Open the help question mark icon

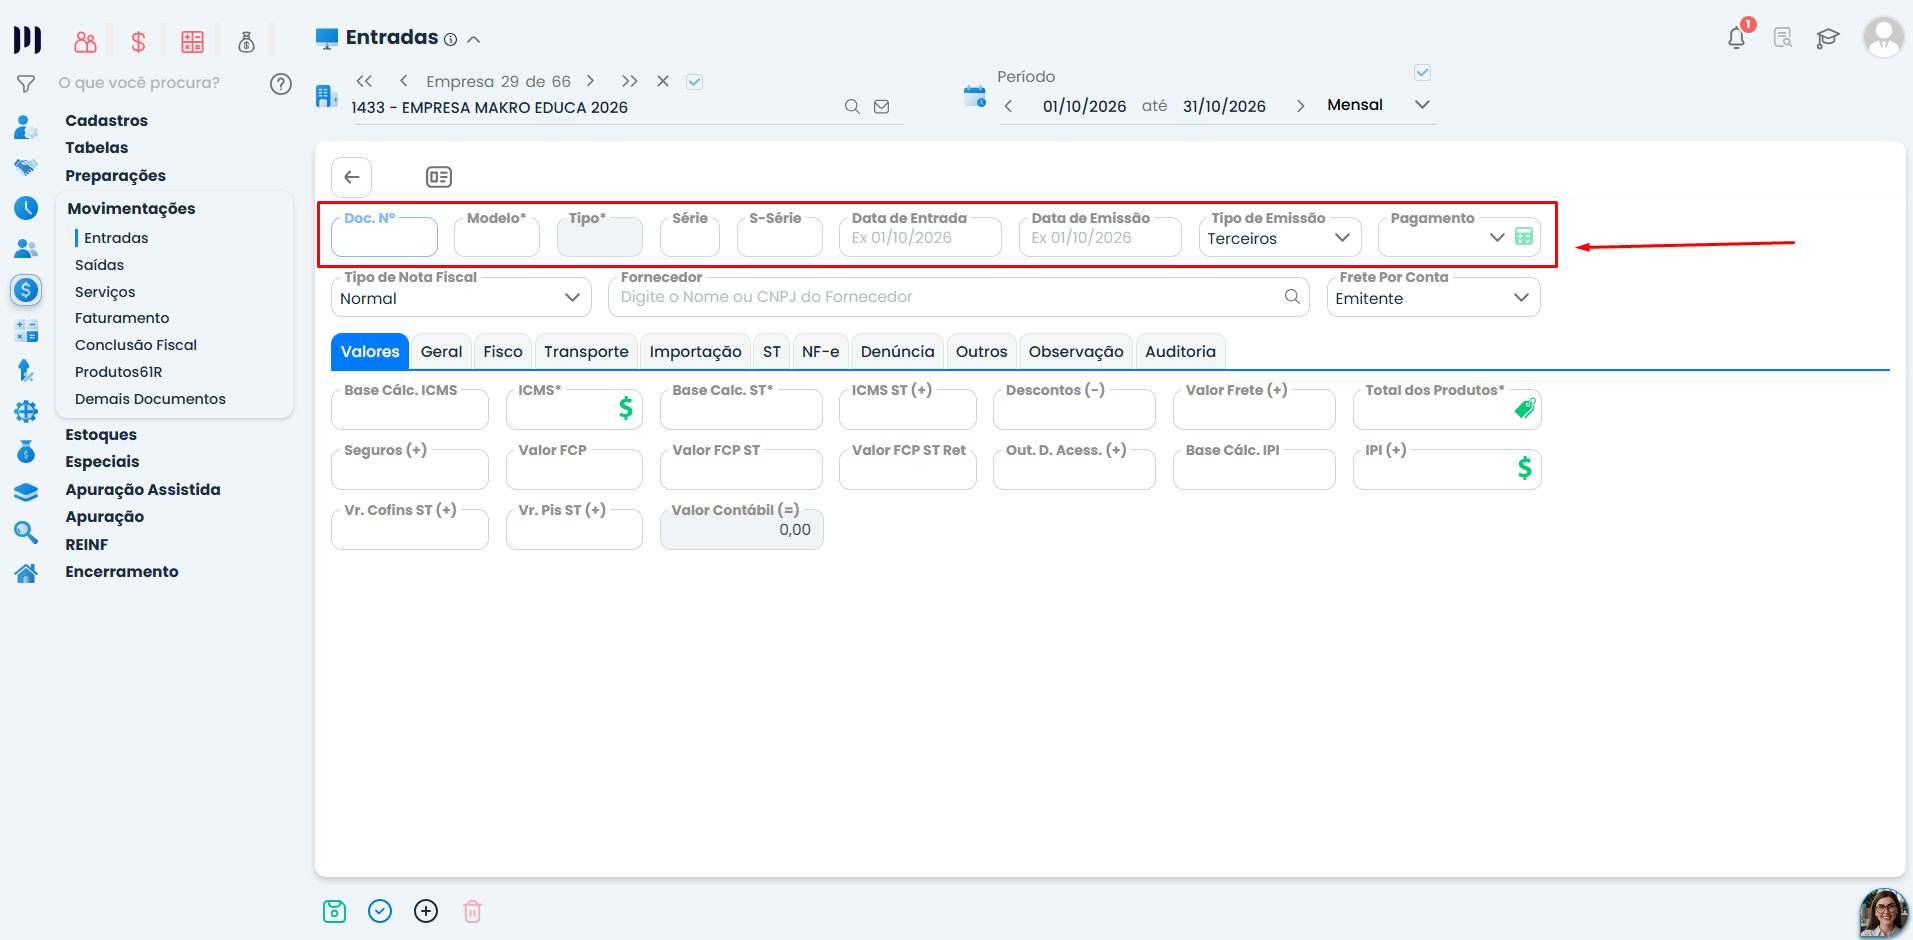coord(281,83)
